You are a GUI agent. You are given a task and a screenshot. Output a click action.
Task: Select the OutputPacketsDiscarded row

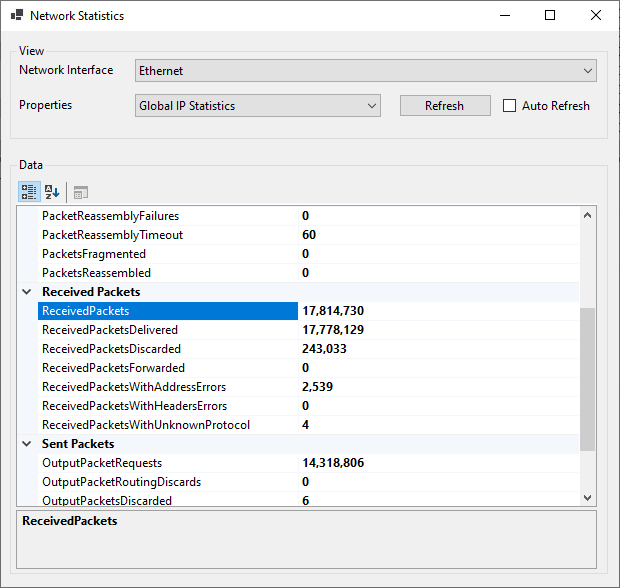308,499
